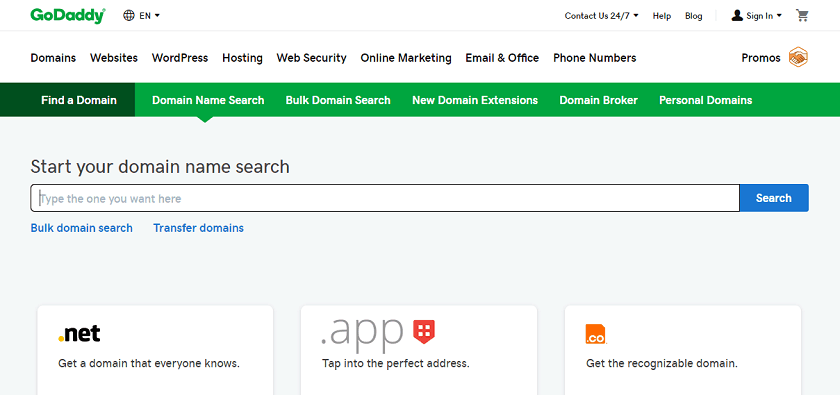This screenshot has width=840, height=395.
Task: Click 'Get the recognizable domain.' text
Action: pyautogui.click(x=662, y=363)
